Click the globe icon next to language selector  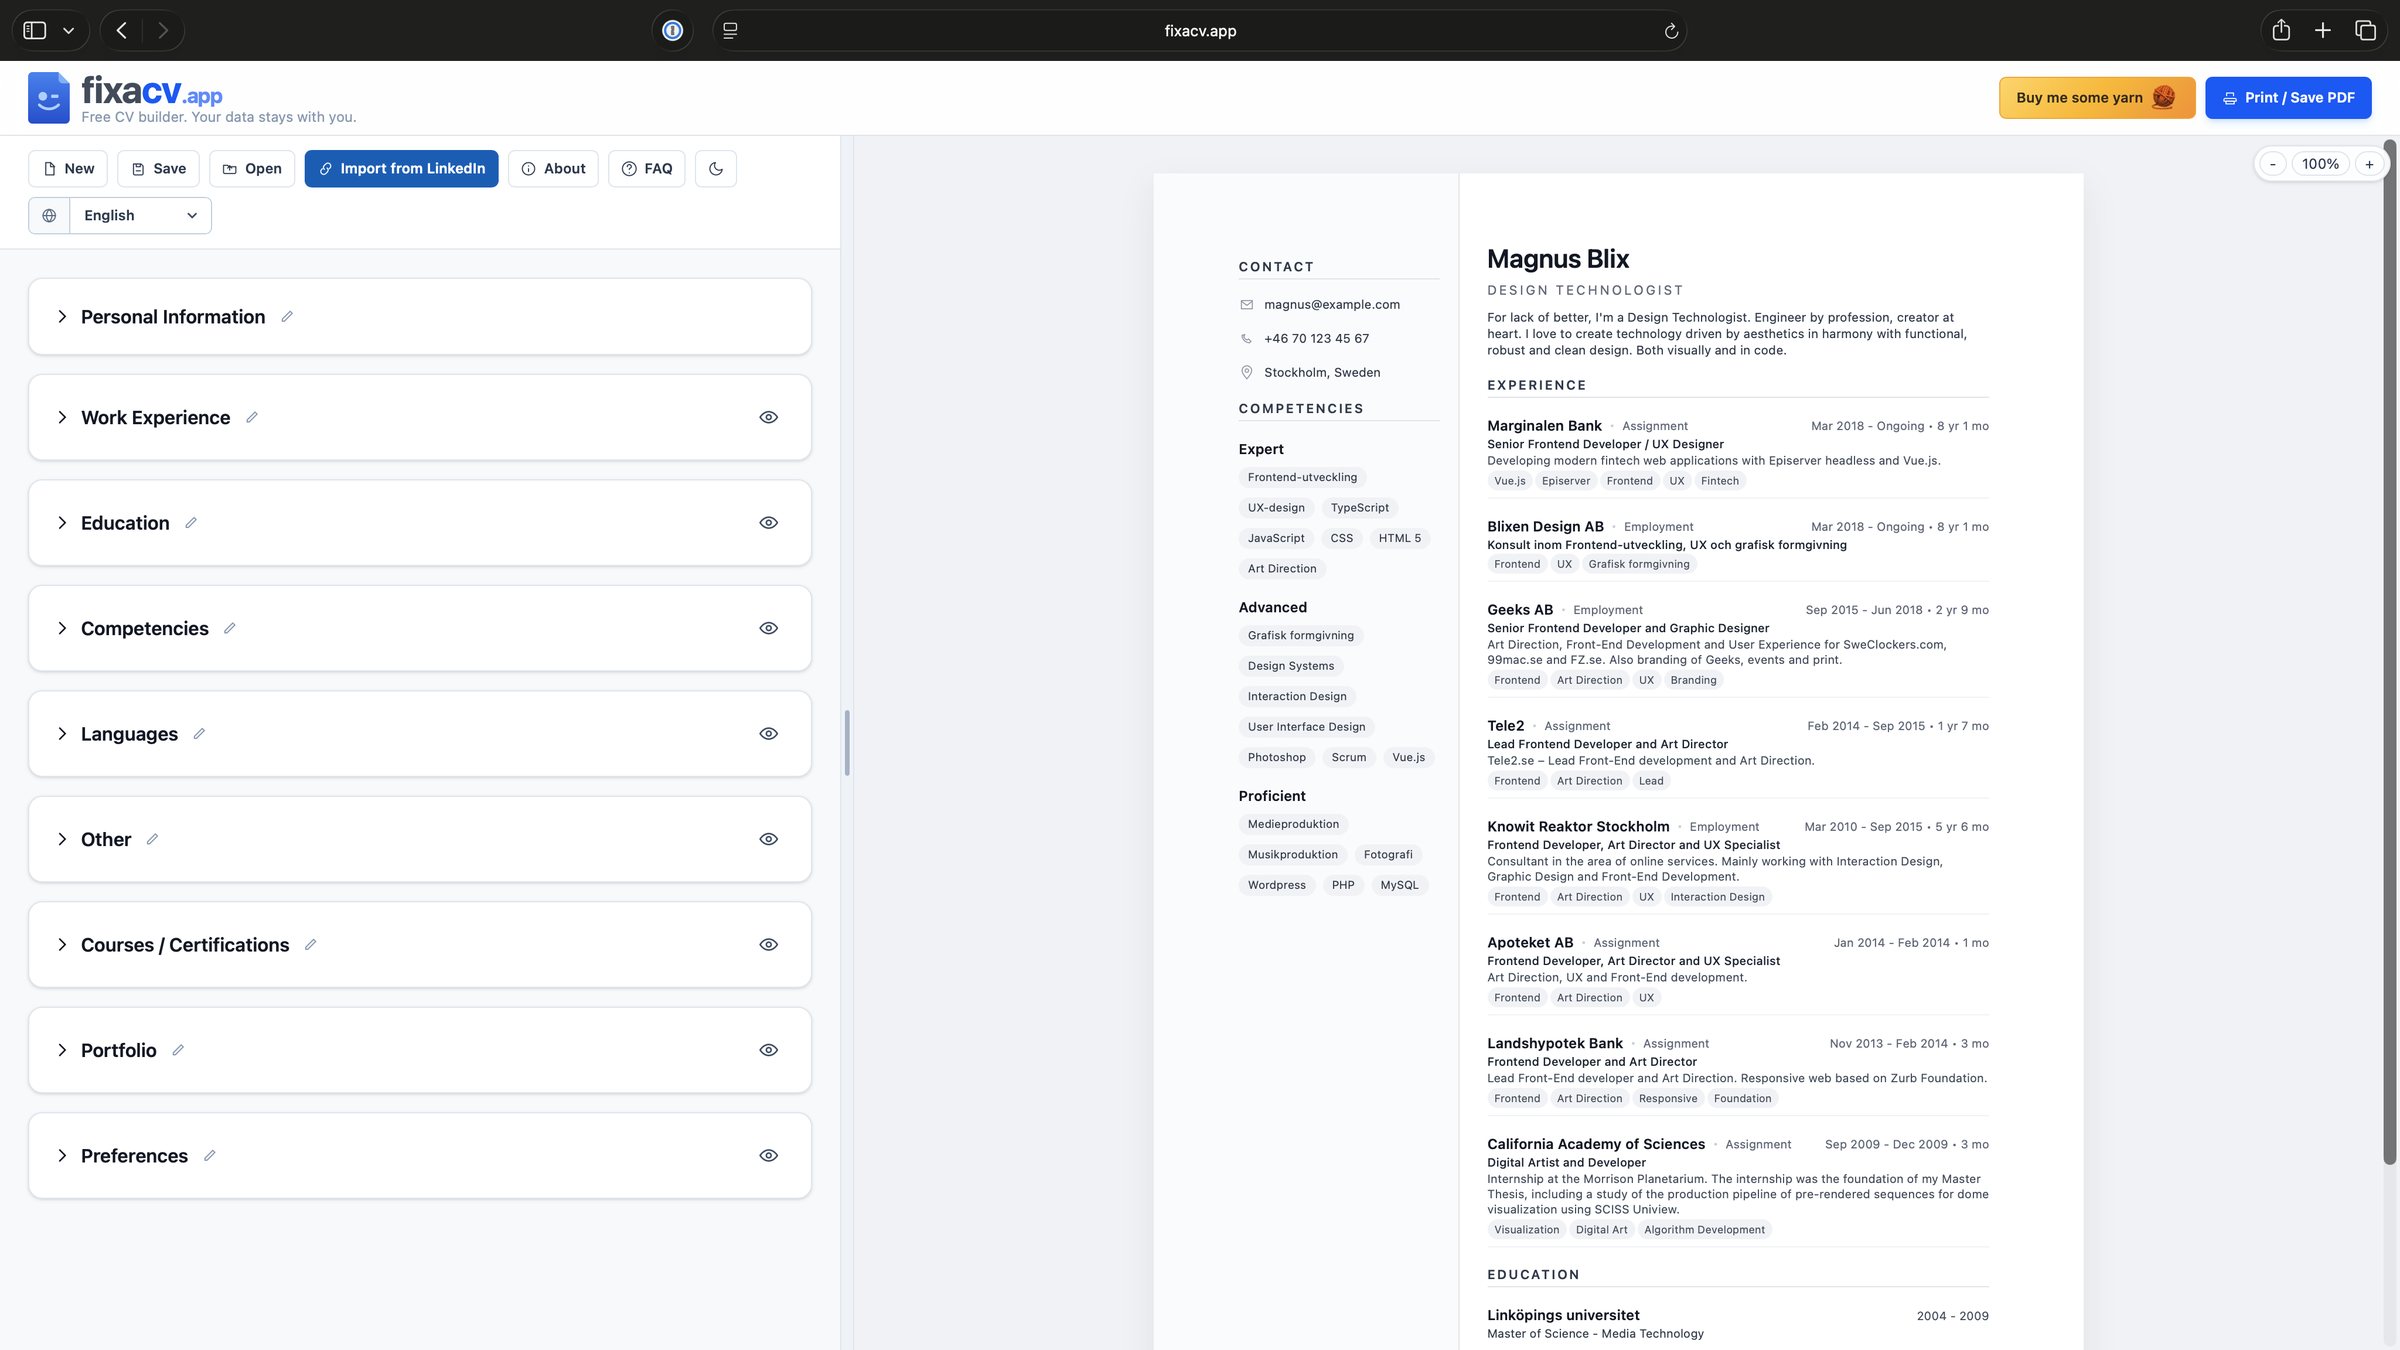click(48, 215)
